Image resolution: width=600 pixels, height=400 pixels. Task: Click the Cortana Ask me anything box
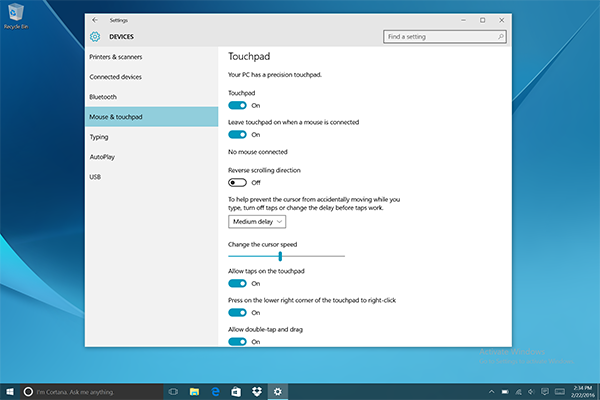(92, 392)
